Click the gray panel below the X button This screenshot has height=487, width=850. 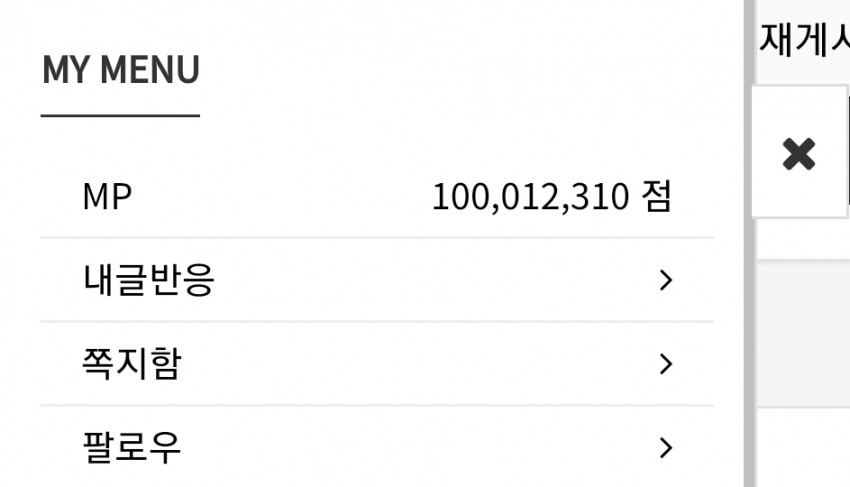coord(803,334)
